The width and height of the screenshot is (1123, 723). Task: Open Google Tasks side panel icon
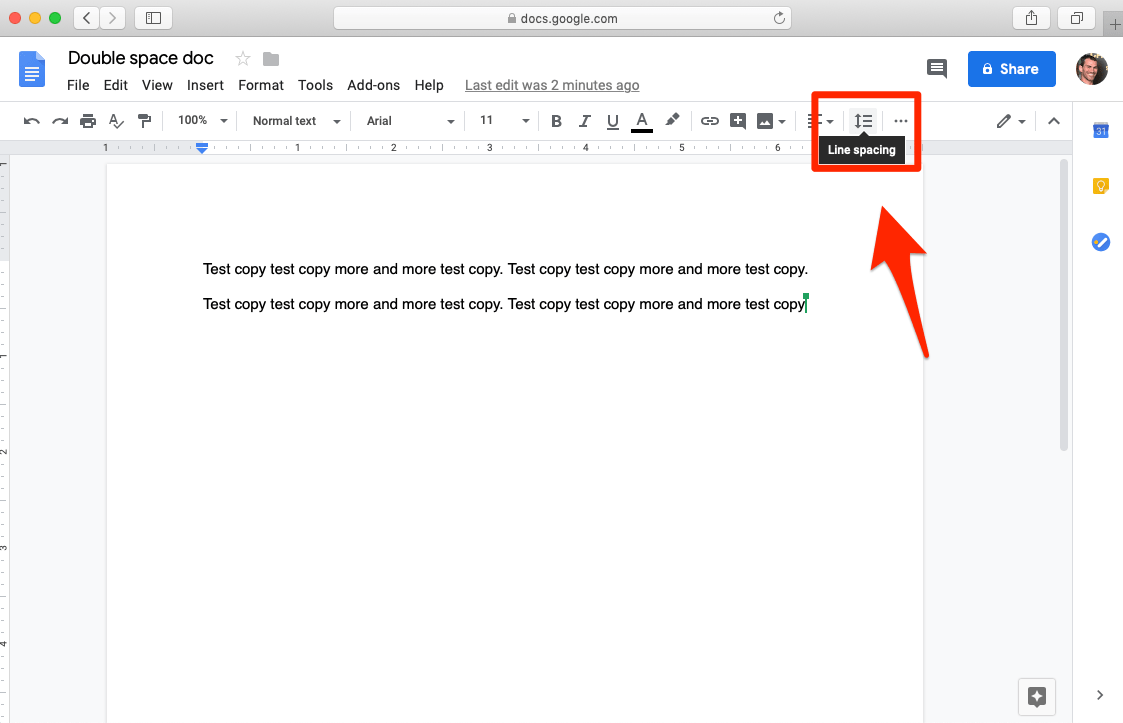tap(1101, 242)
